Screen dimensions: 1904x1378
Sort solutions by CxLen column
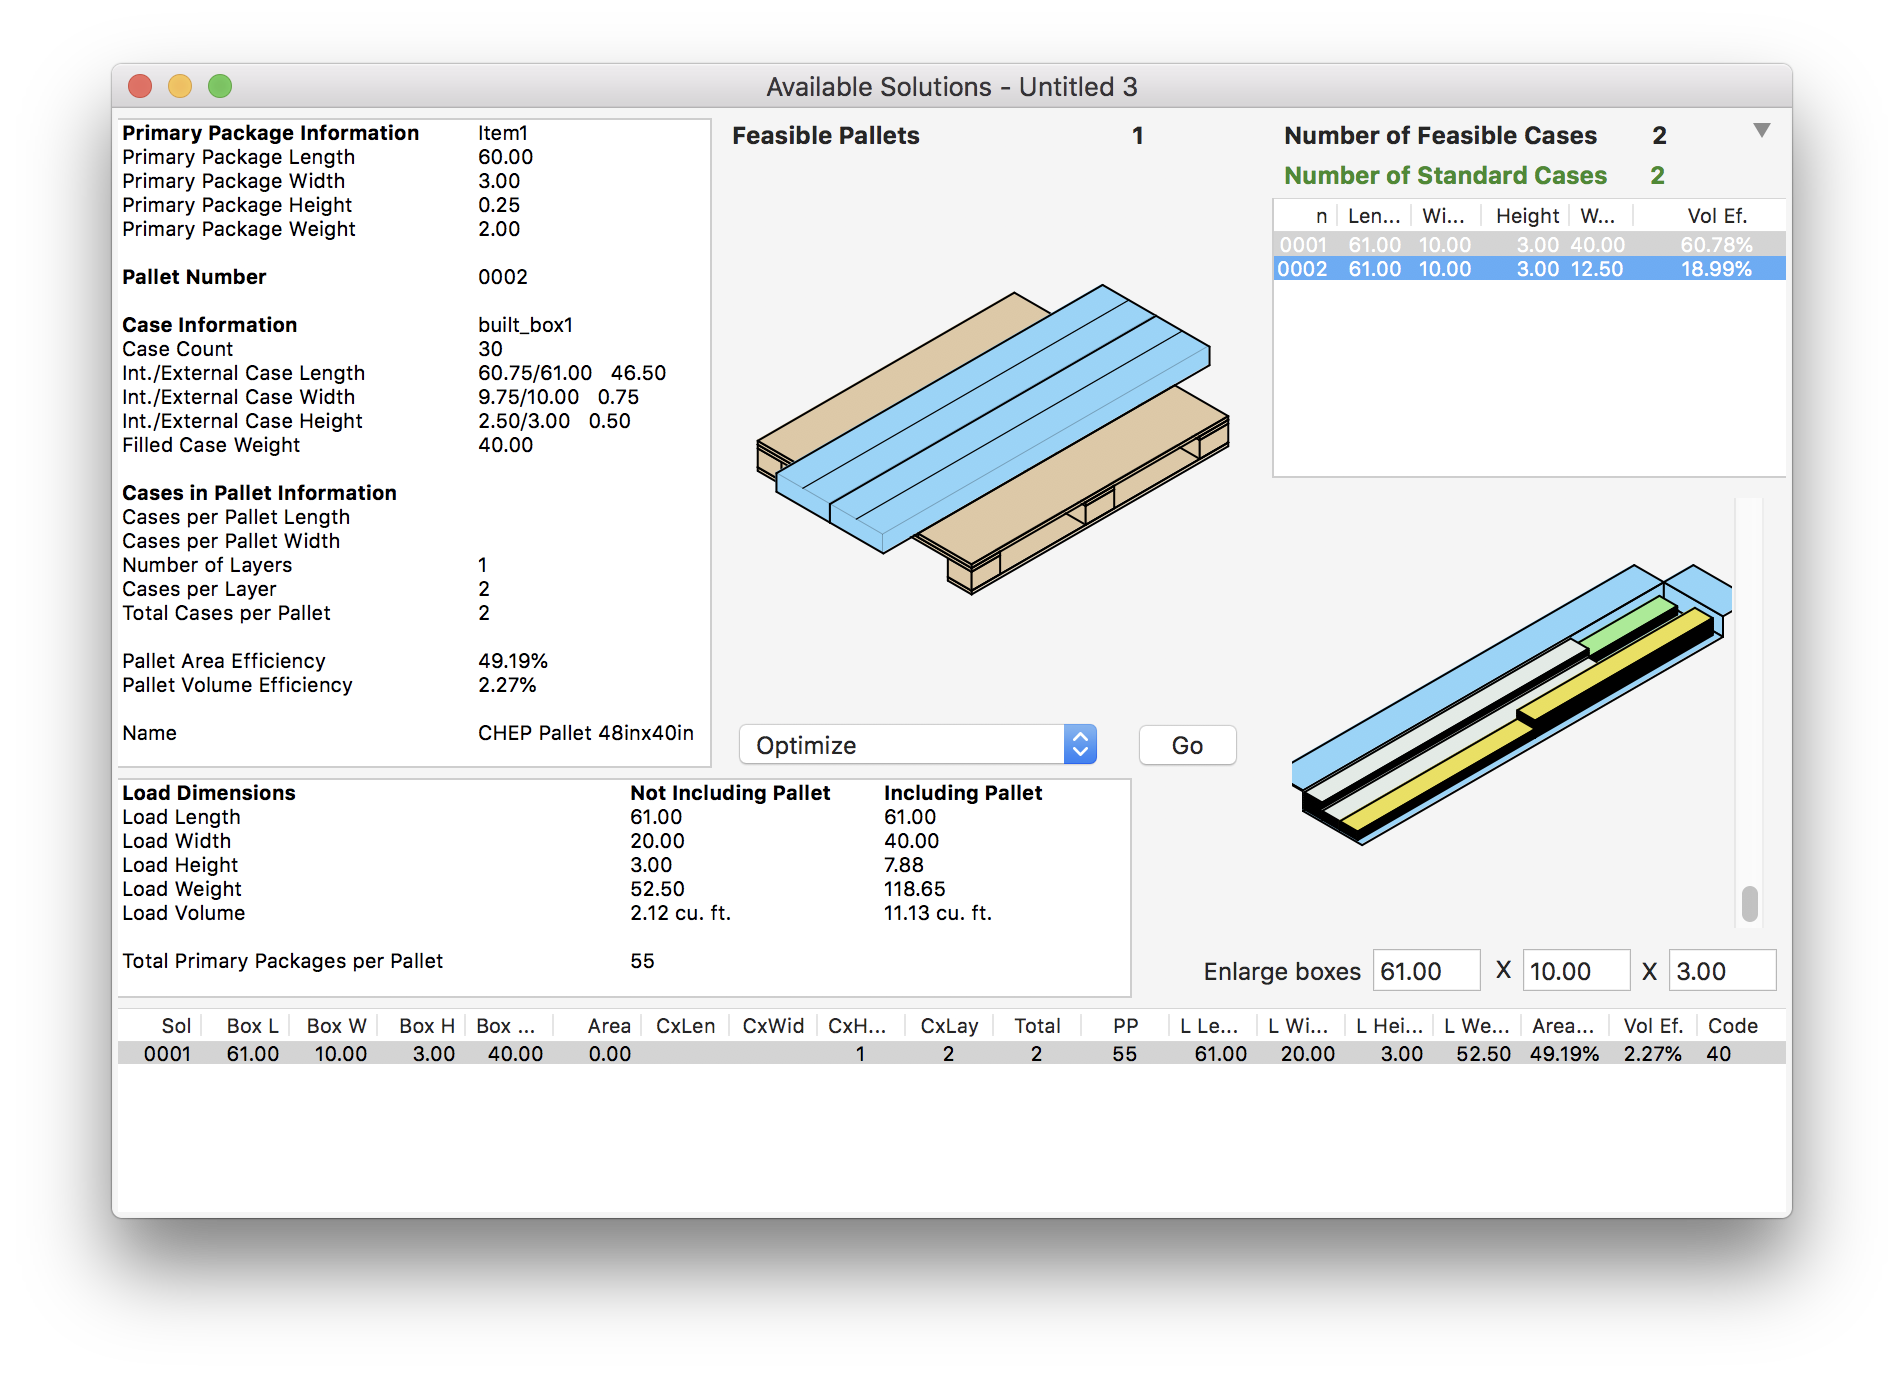pyautogui.click(x=685, y=1025)
